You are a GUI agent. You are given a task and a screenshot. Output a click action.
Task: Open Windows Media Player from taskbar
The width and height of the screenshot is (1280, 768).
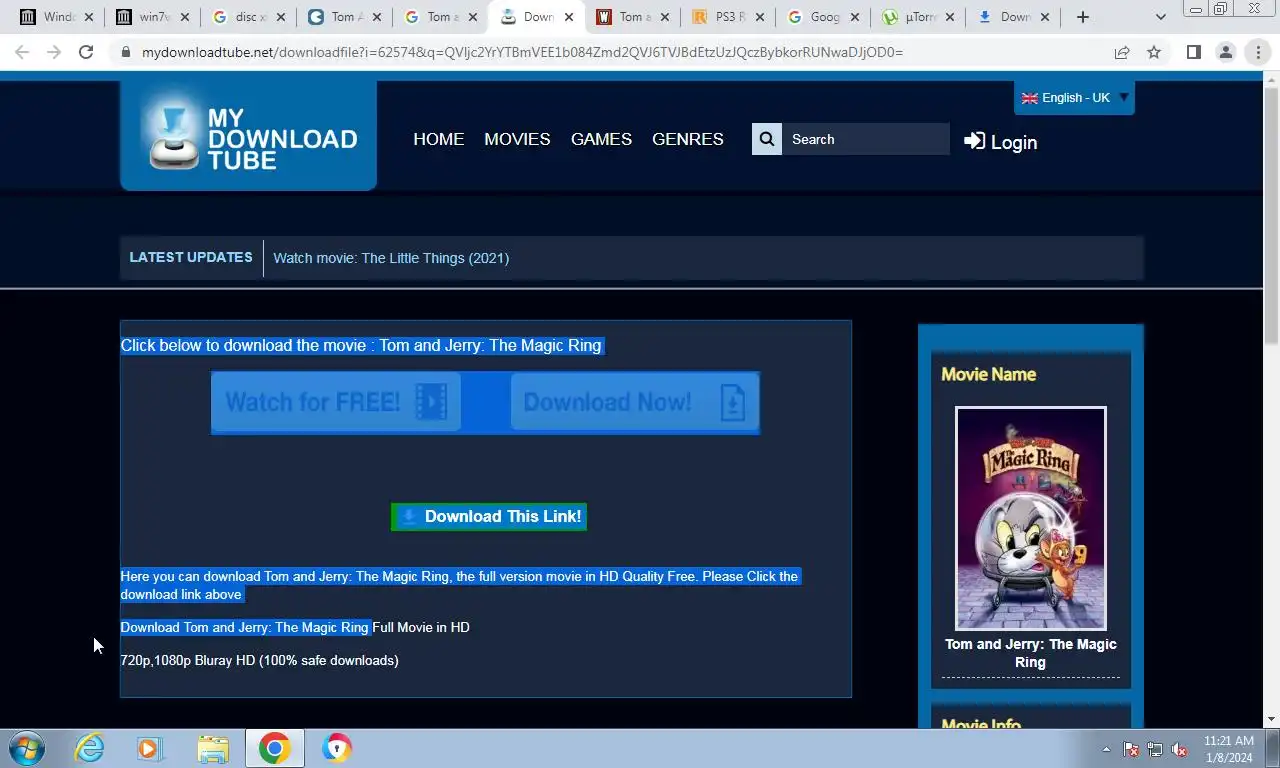[150, 748]
